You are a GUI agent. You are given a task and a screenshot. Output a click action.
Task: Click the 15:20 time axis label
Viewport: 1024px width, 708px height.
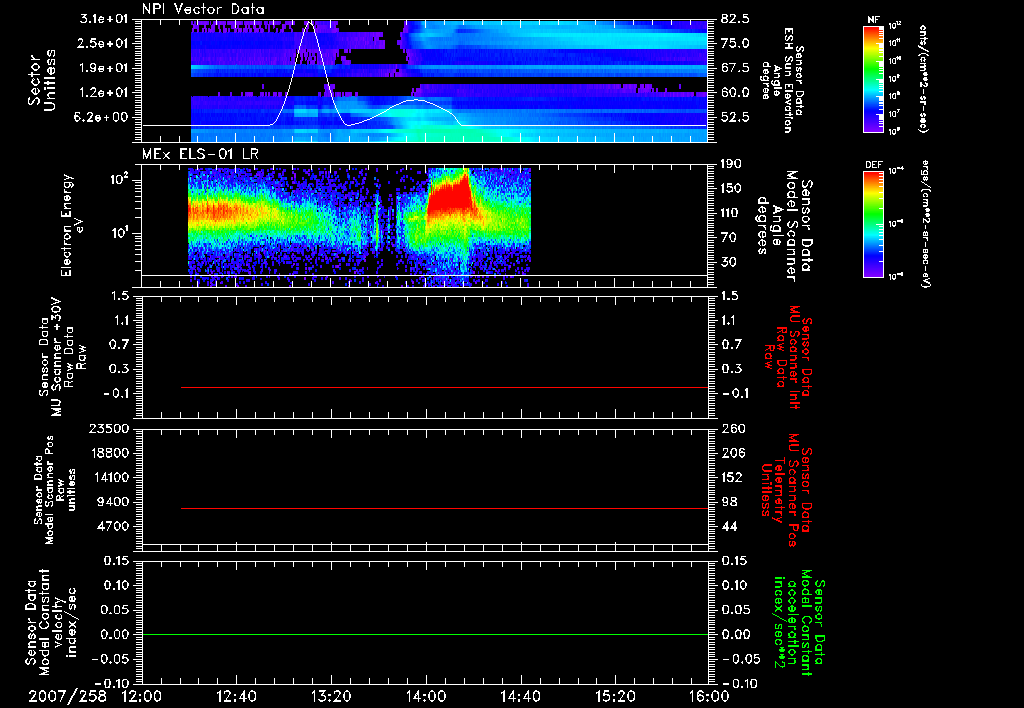point(615,696)
